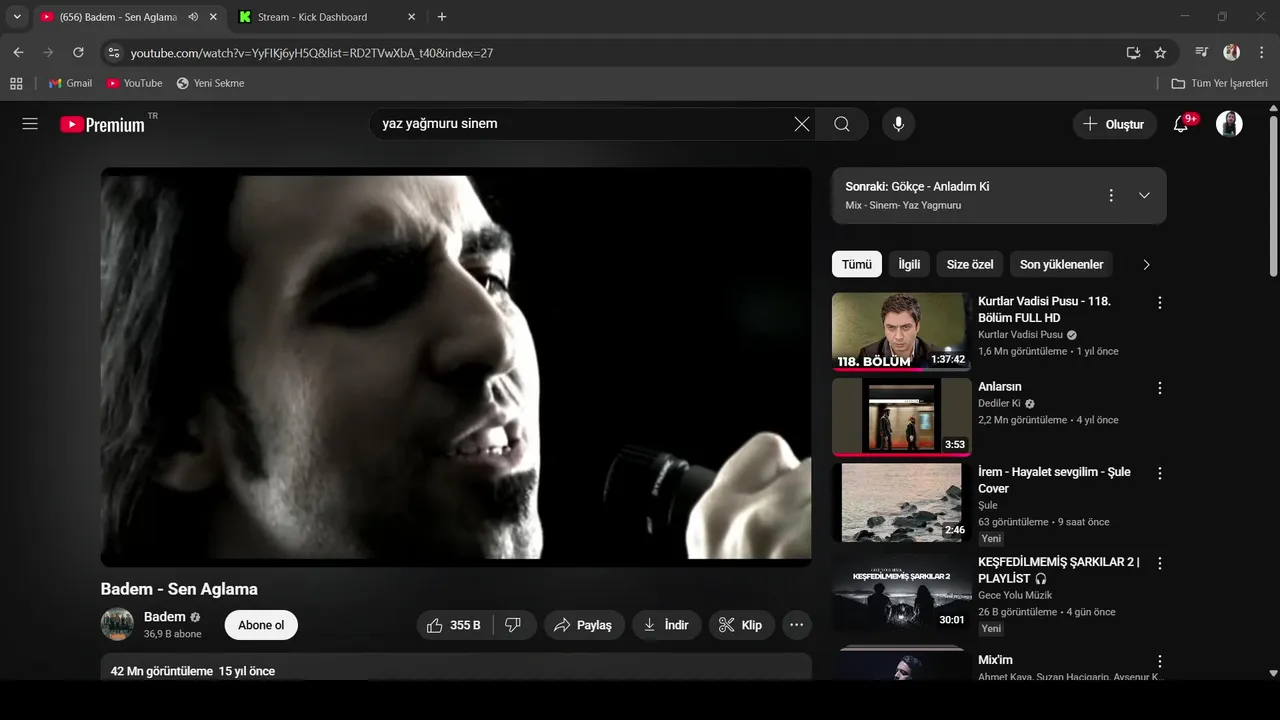Clear the search box text
The image size is (1280, 720).
(802, 124)
